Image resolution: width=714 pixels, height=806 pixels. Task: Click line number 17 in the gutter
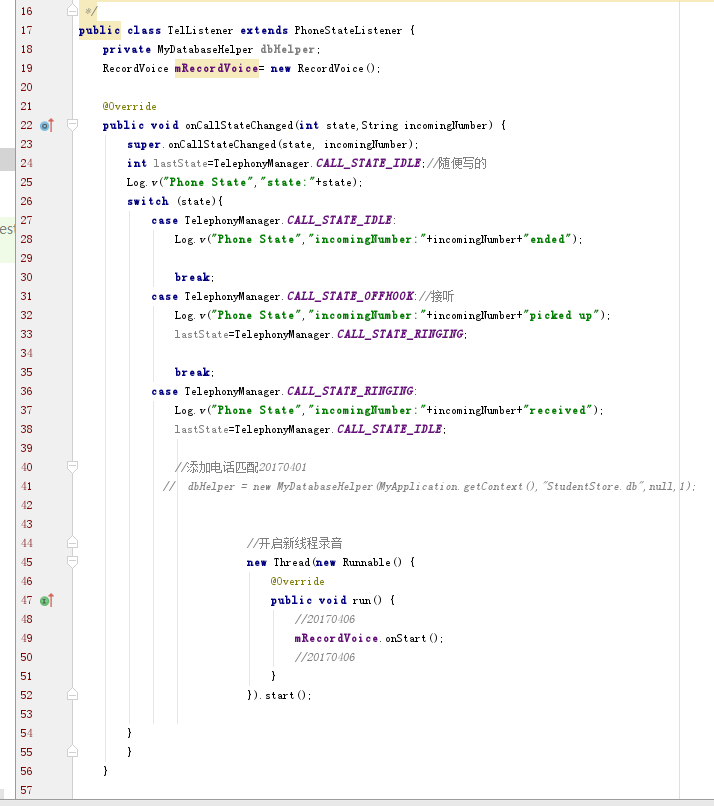pos(26,30)
